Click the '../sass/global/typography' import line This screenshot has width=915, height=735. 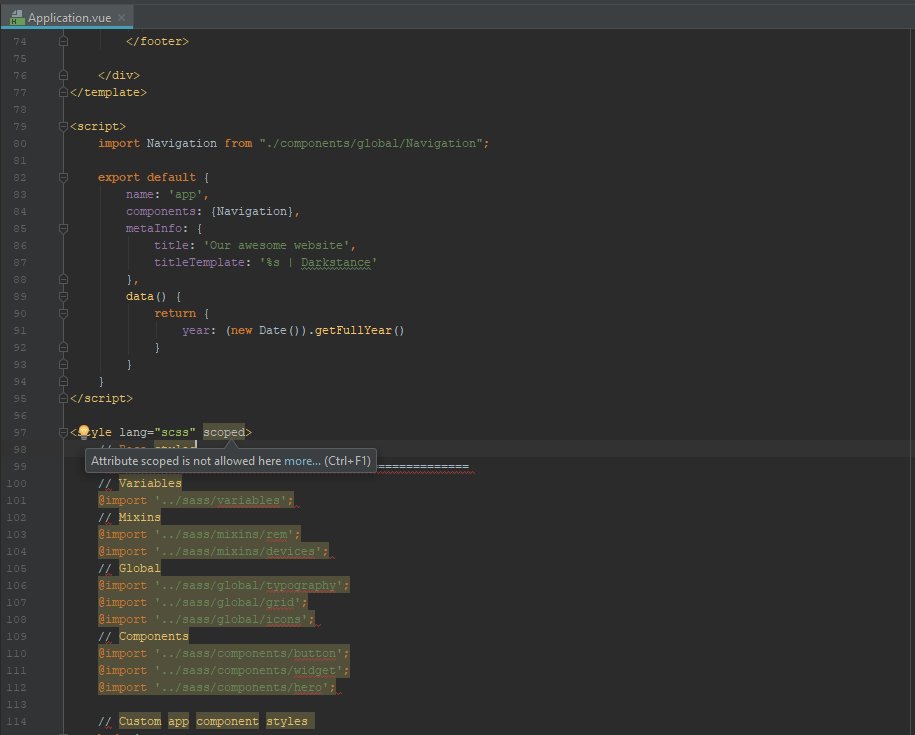[224, 585]
